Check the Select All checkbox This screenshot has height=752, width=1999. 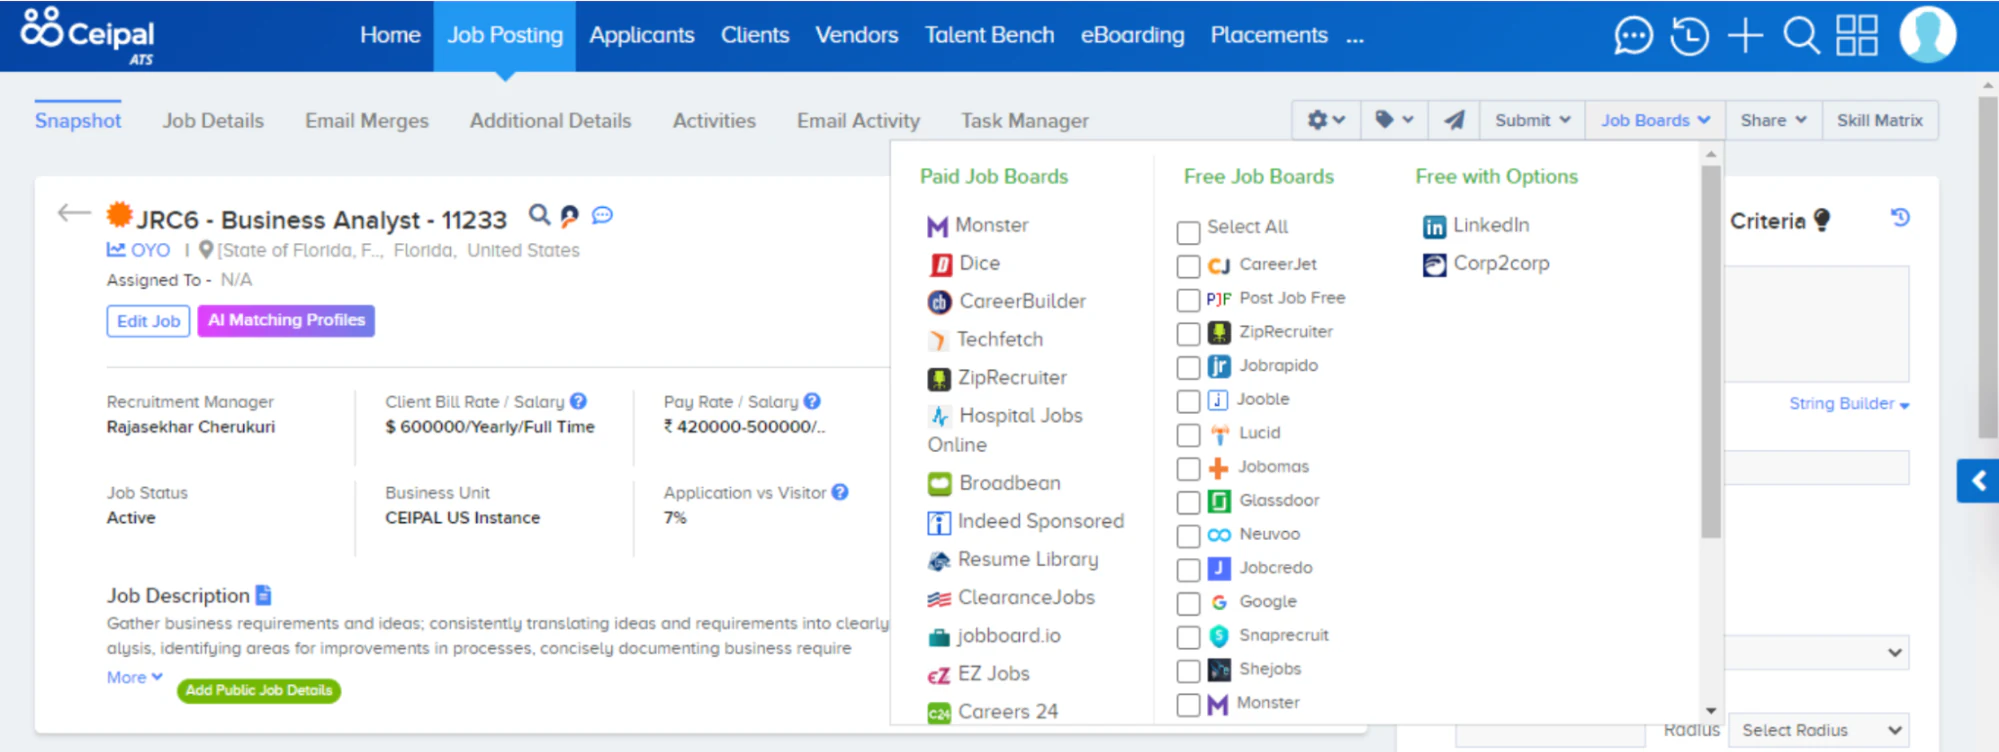(x=1188, y=232)
